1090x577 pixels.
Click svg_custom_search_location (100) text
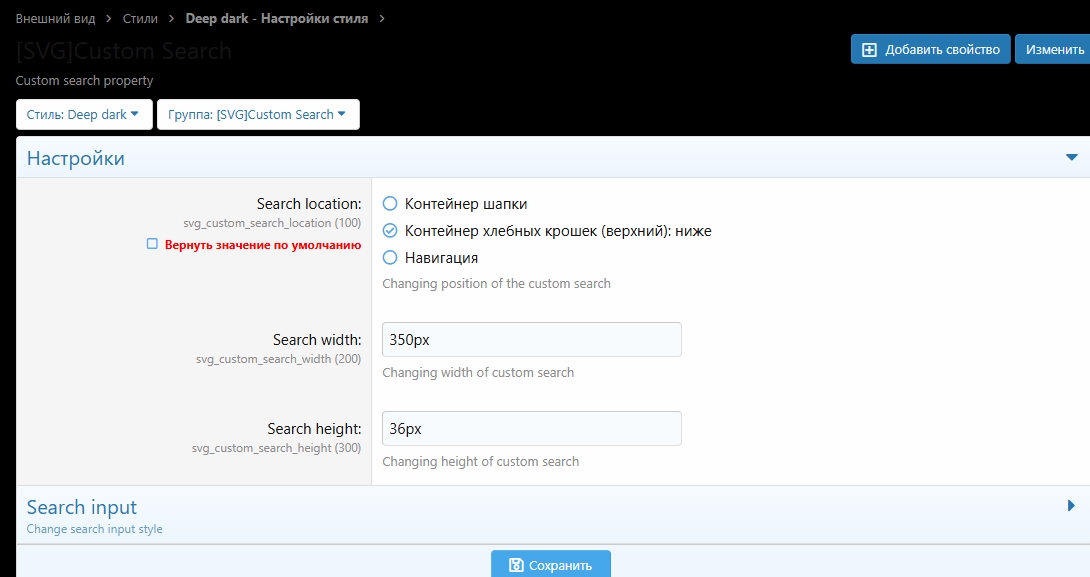point(272,223)
